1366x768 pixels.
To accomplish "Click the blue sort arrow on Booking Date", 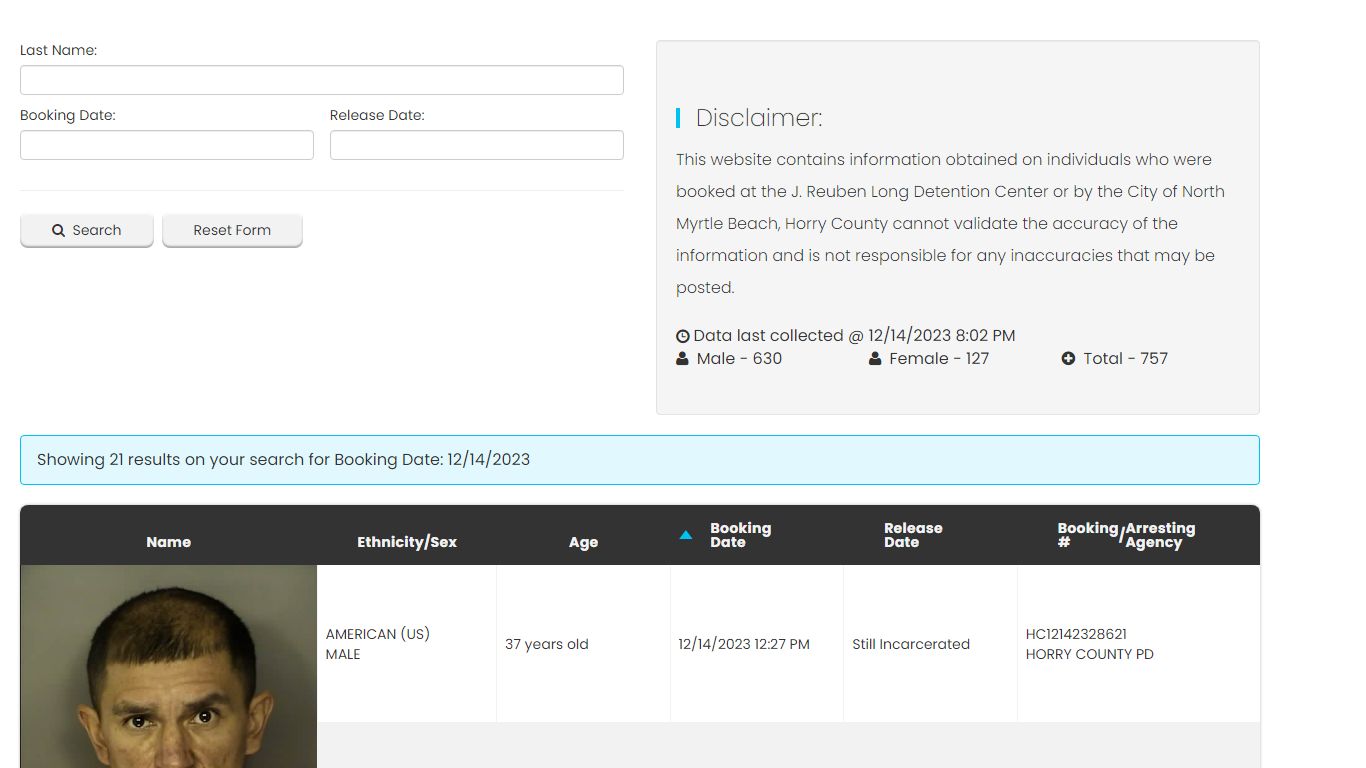I will pyautogui.click(x=686, y=535).
